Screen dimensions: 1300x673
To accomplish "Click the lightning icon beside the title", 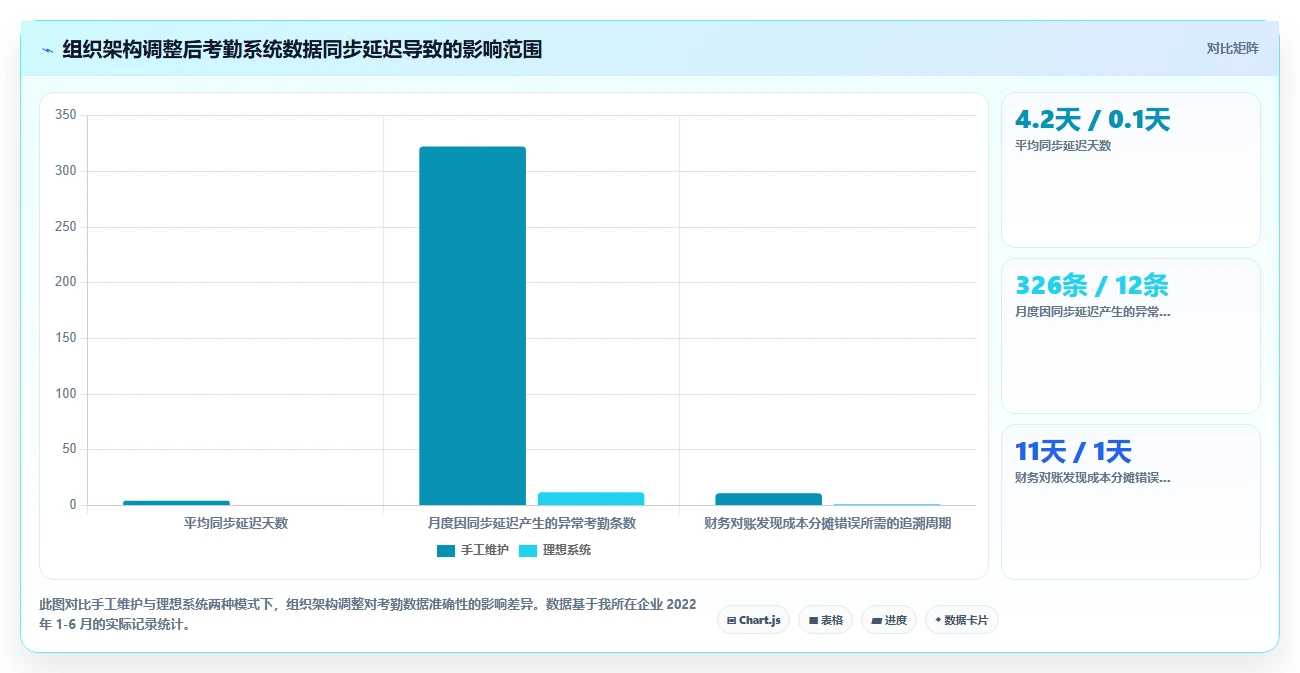I will click(47, 50).
